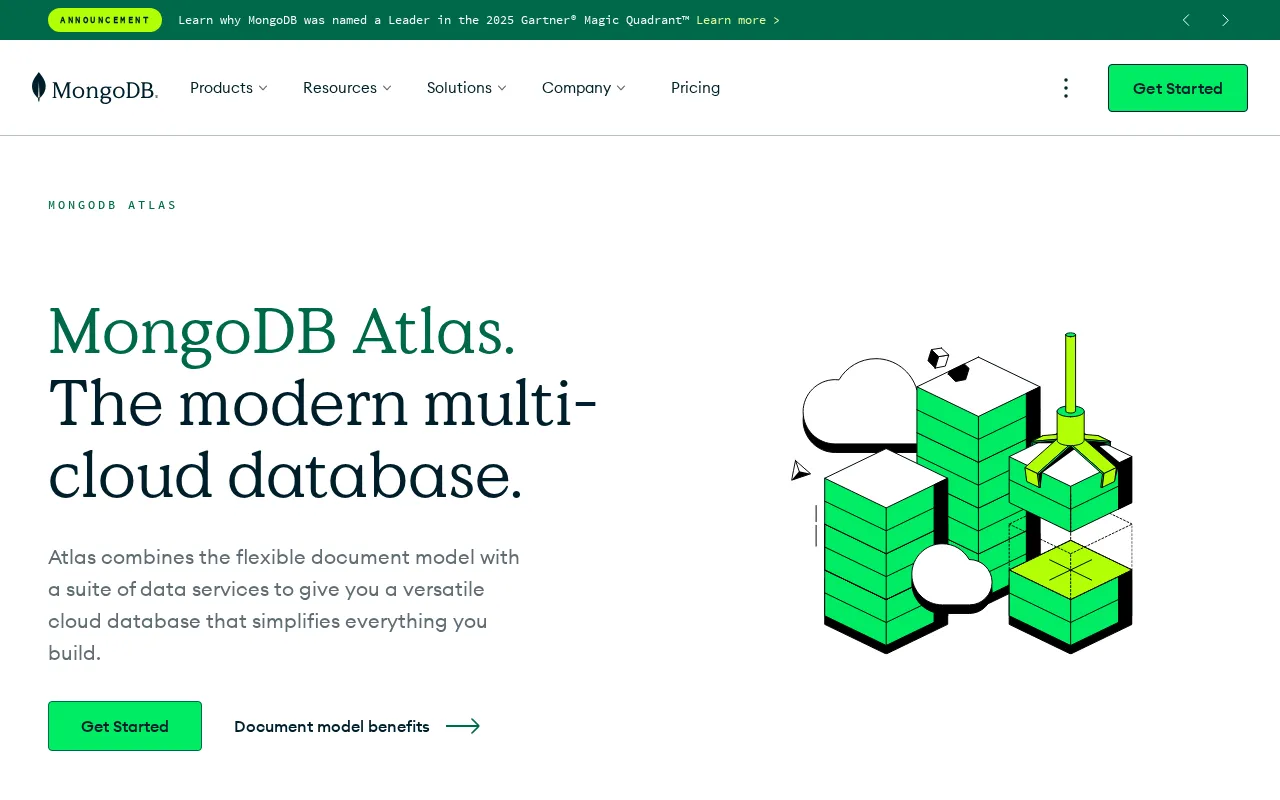Go to the previous announcement arrow

[x=1186, y=20]
